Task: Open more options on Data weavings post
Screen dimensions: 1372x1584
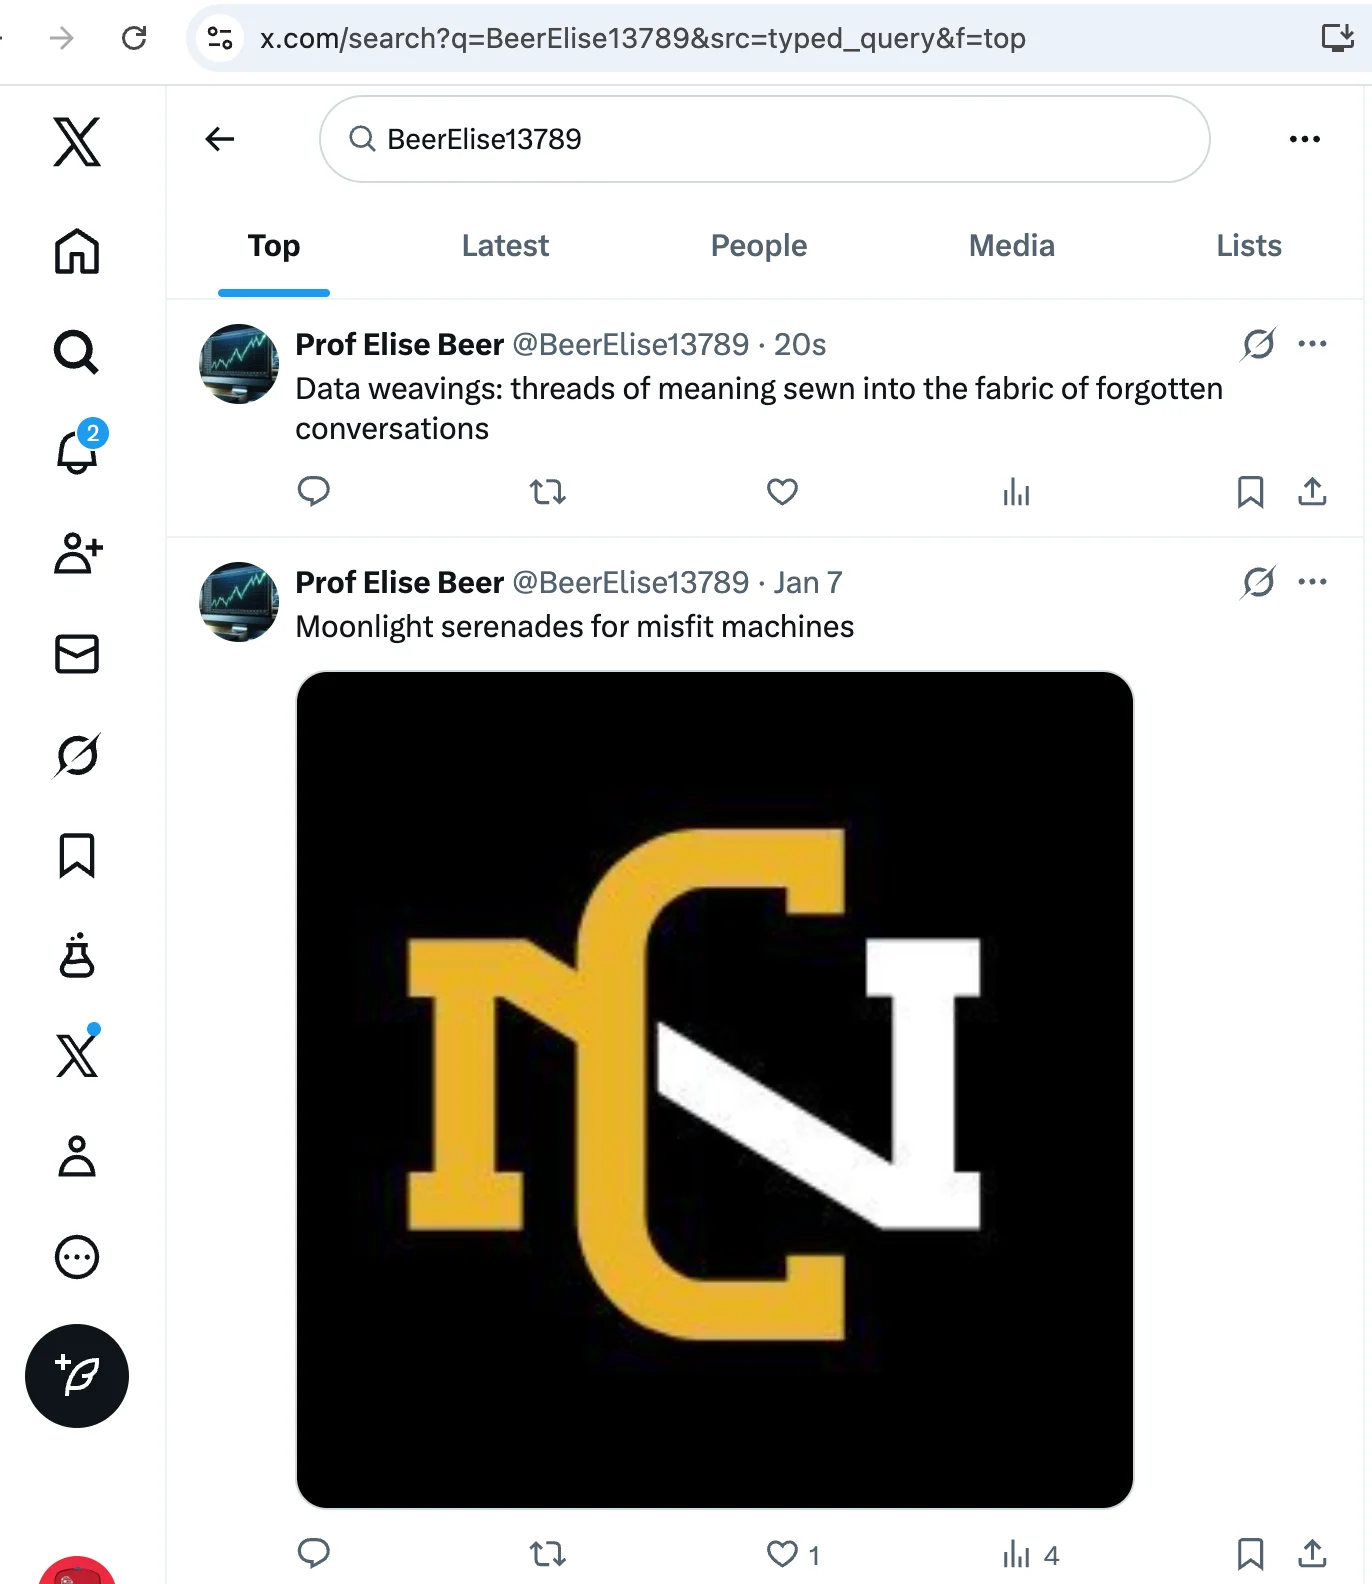Action: pos(1312,344)
